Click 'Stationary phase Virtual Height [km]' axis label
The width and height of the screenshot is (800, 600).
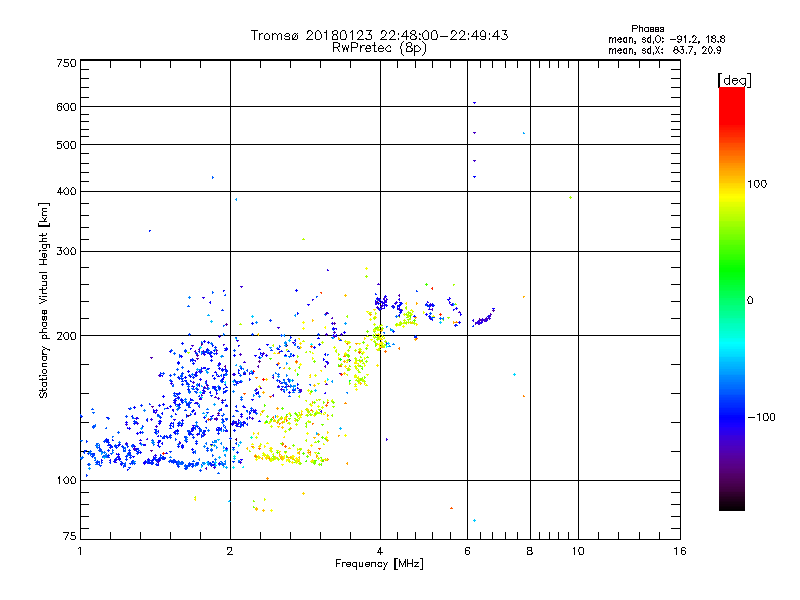(44, 301)
